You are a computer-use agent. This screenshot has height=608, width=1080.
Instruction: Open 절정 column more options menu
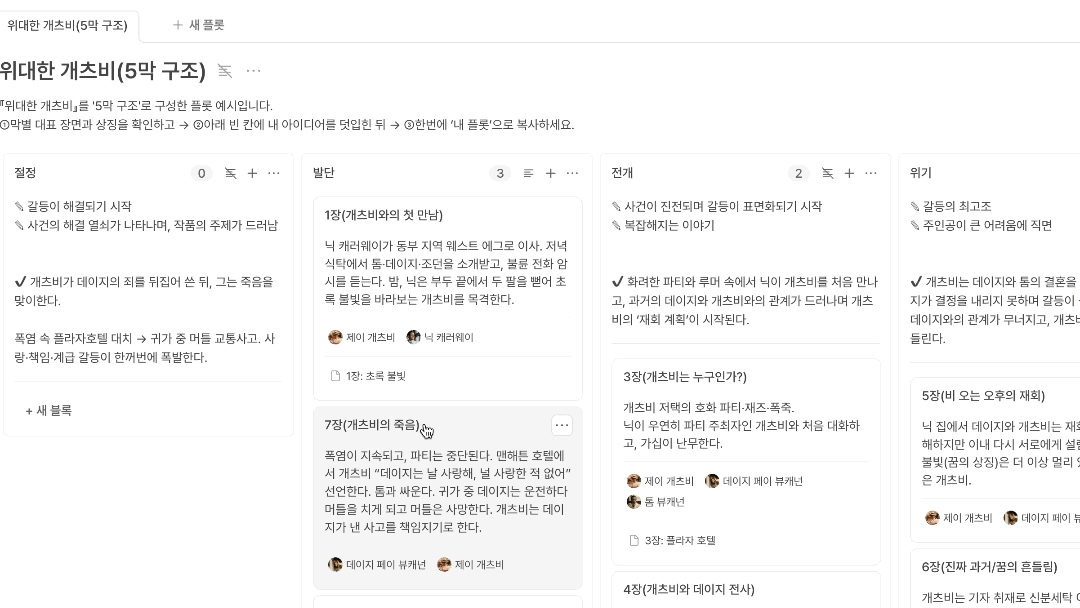coord(273,174)
